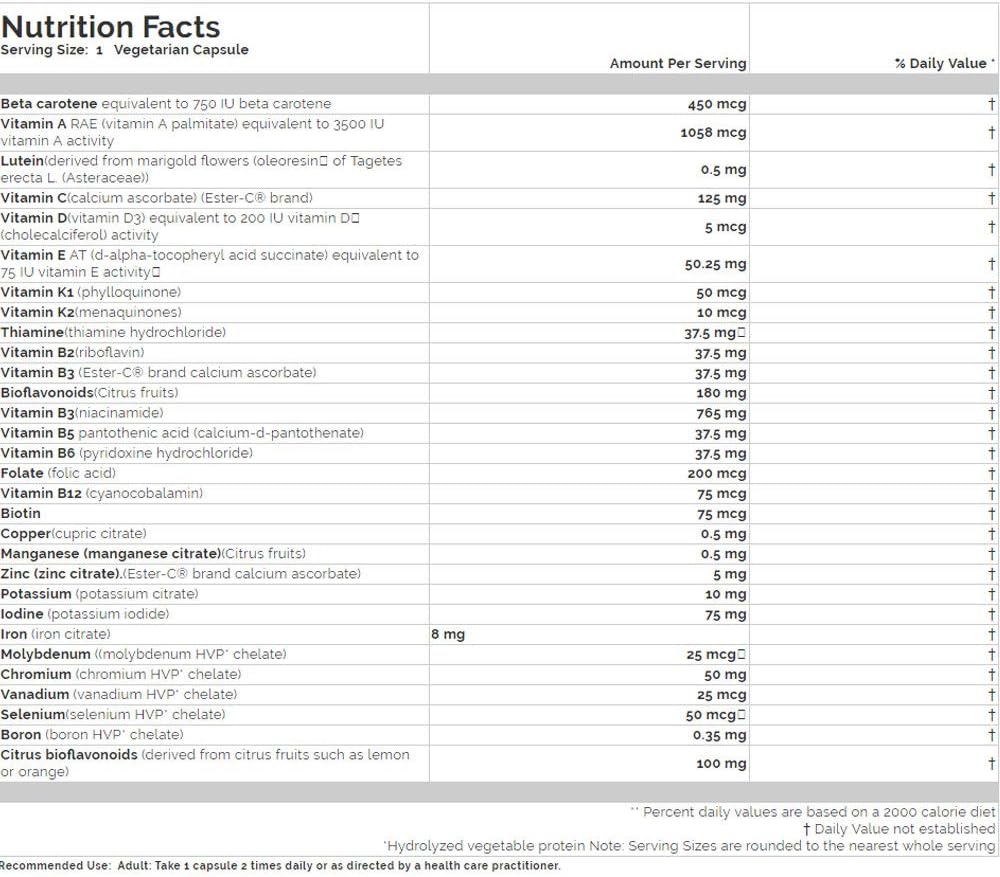Click the Recommended Use instruction text
Screen dimensions: 1000x877
point(280,866)
